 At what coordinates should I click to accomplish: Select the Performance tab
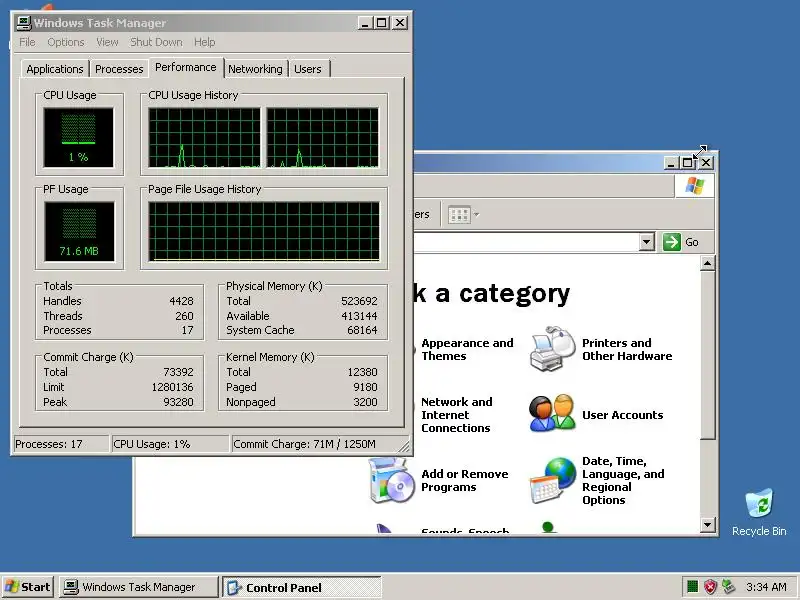pos(186,67)
